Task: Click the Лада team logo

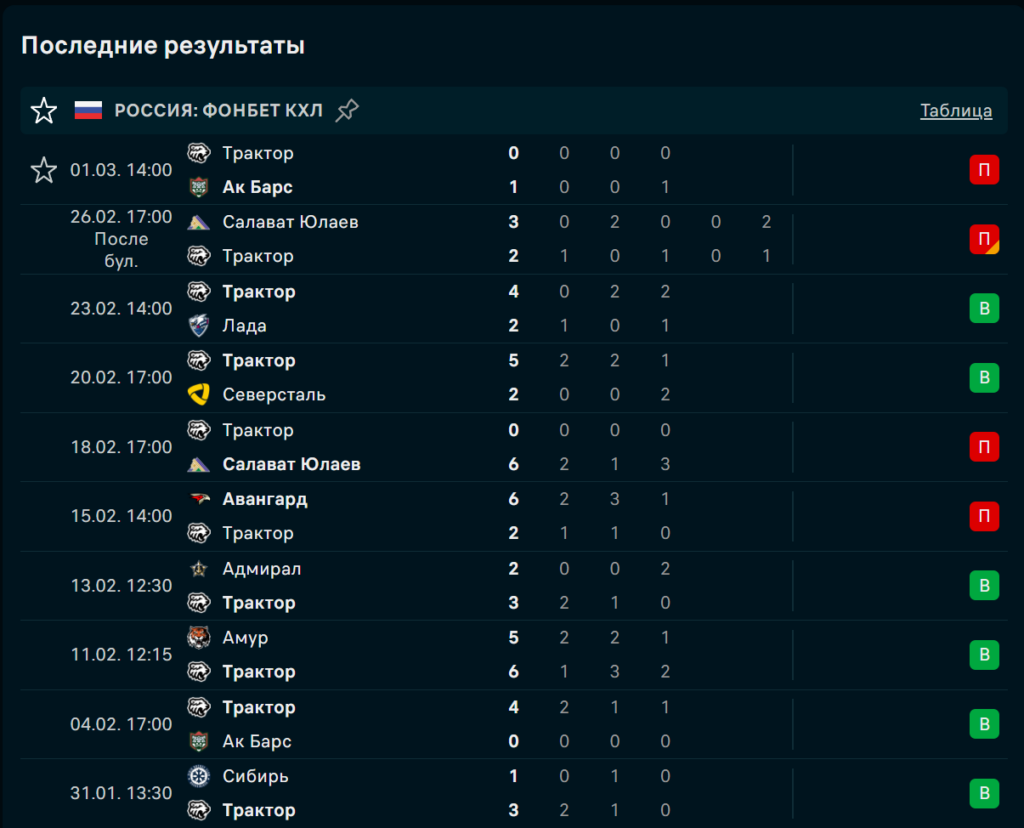Action: 199,326
